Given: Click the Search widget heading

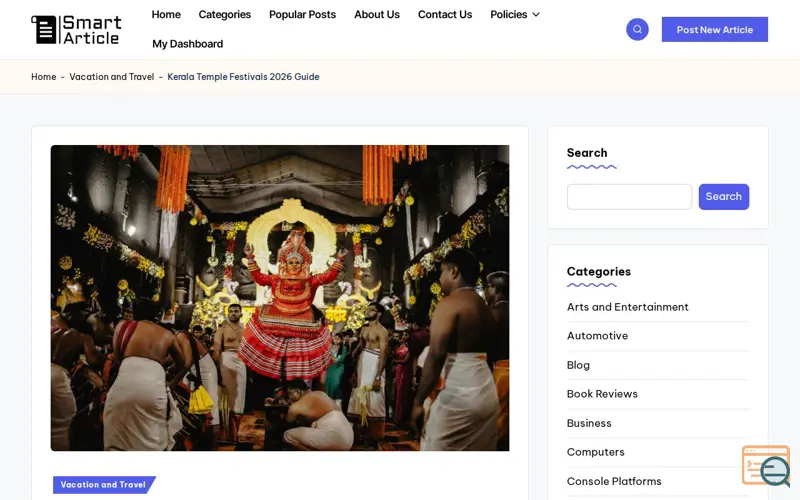Looking at the screenshot, I should tap(587, 153).
